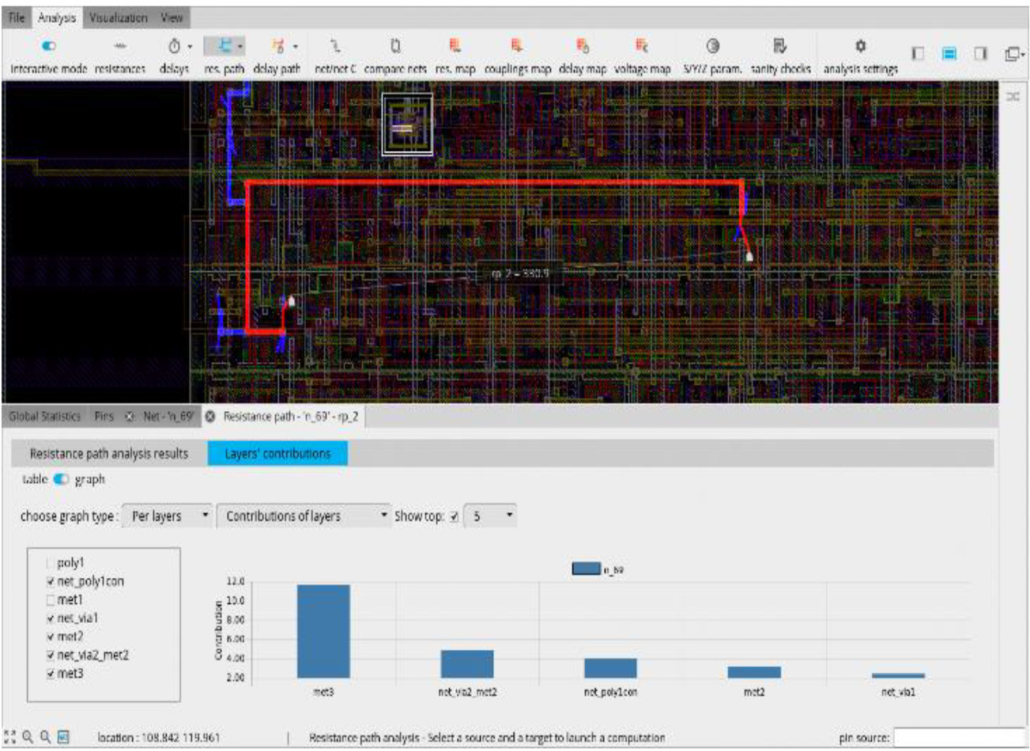This screenshot has width=1030, height=751.
Task: Click the white-framed cell thumbnail in layout
Action: [x=407, y=124]
